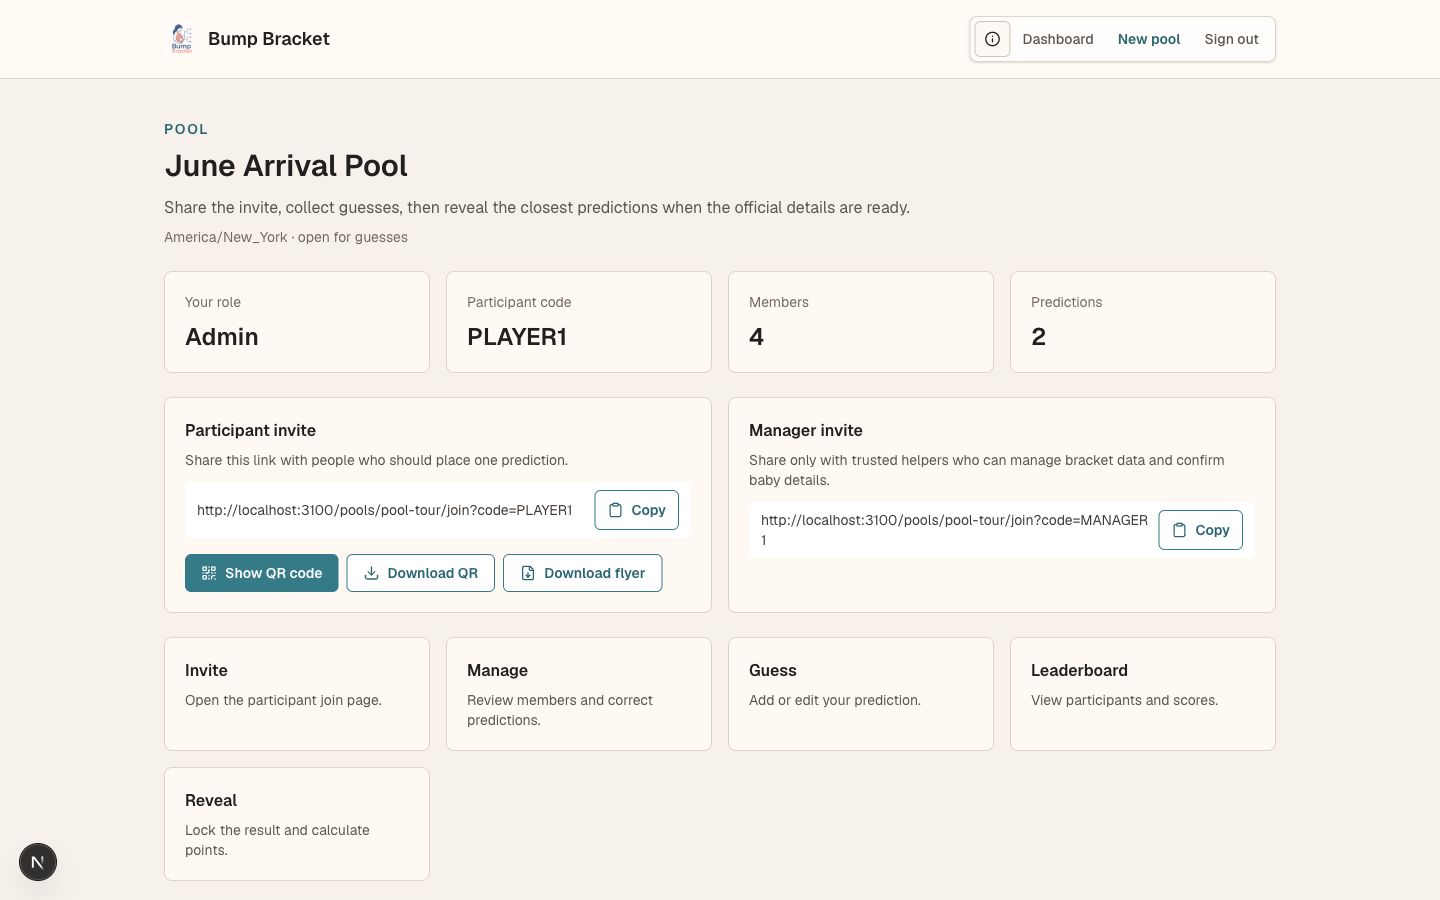Click the PLAYER1 participant code value

coord(517,337)
